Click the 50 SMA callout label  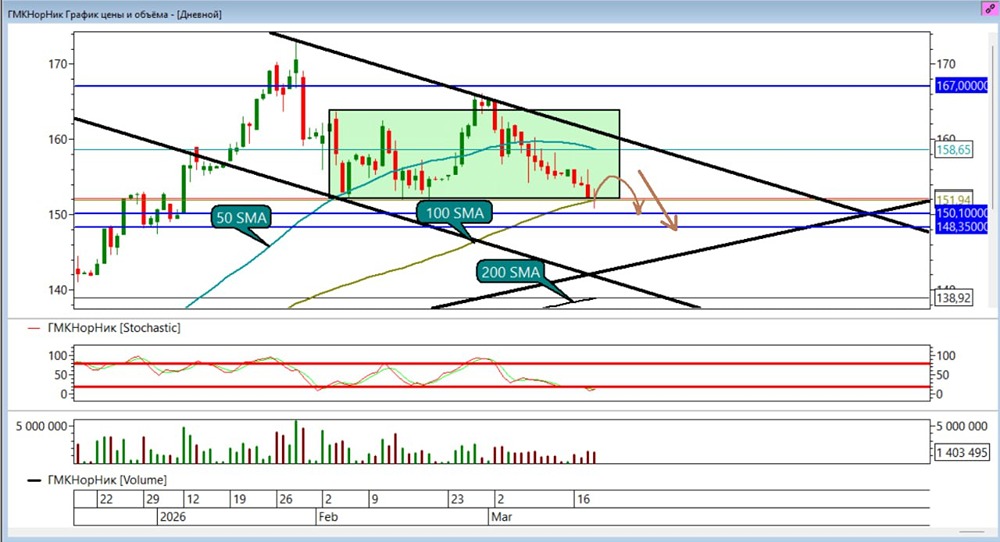pos(241,217)
